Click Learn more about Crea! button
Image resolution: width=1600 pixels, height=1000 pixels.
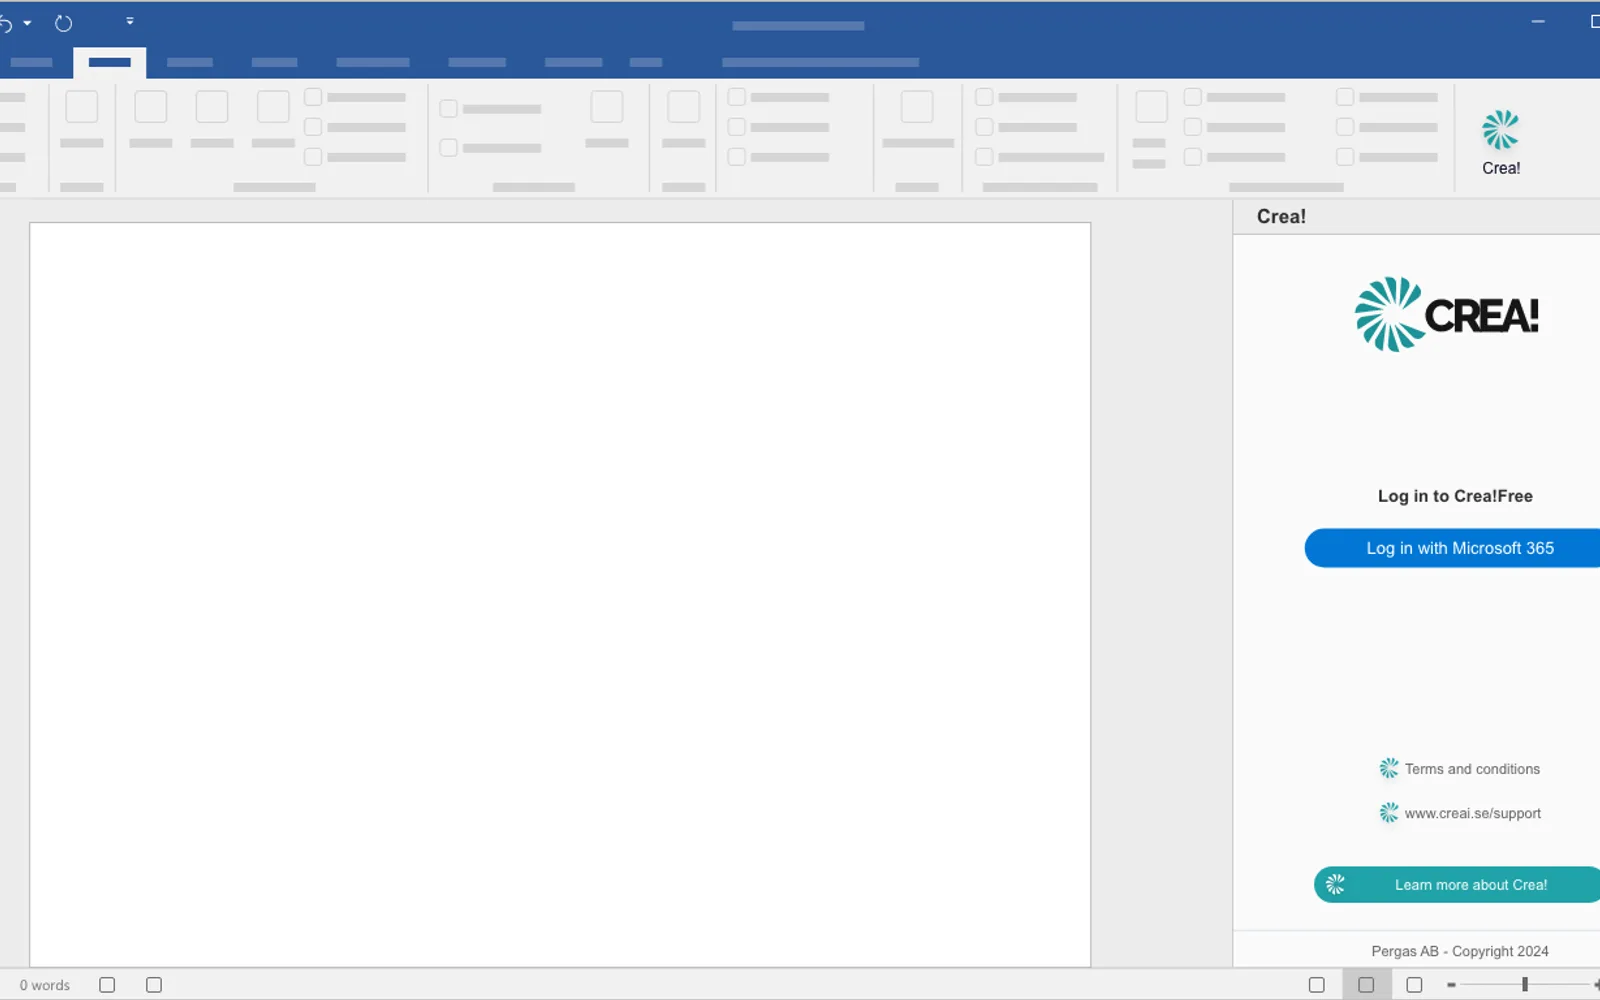pos(1458,885)
